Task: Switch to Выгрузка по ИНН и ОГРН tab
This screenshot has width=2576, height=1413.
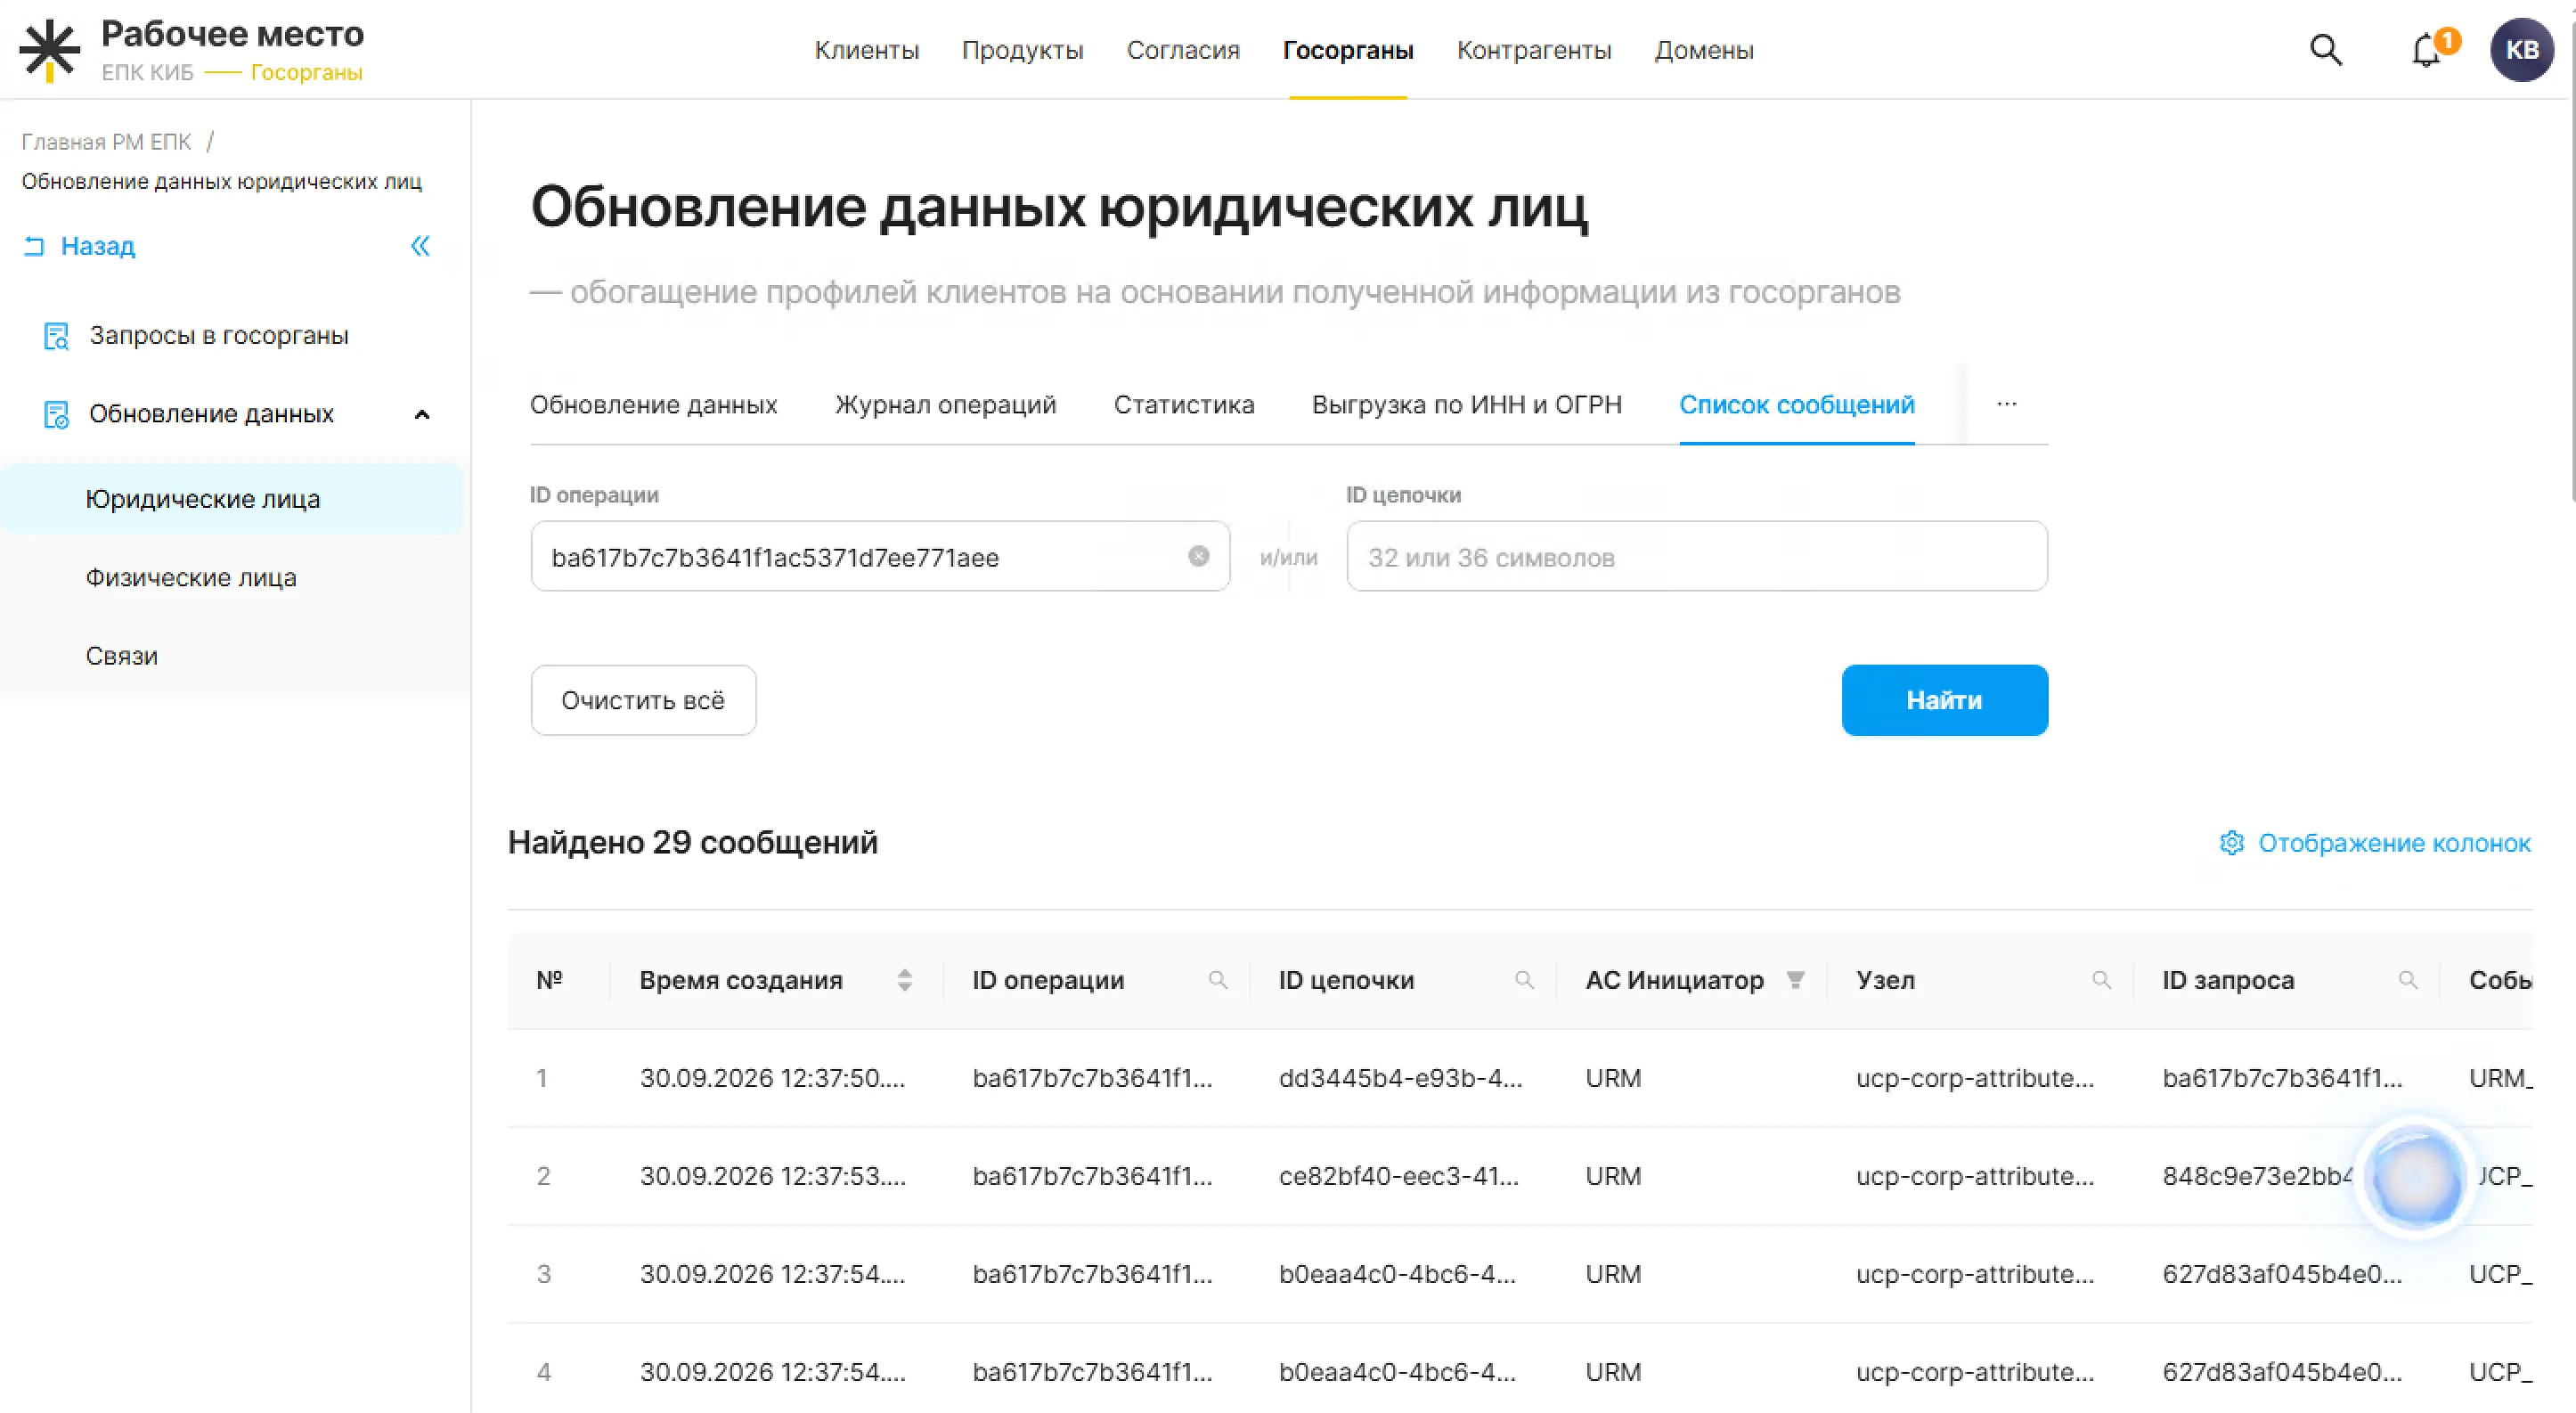Action: 1467,405
